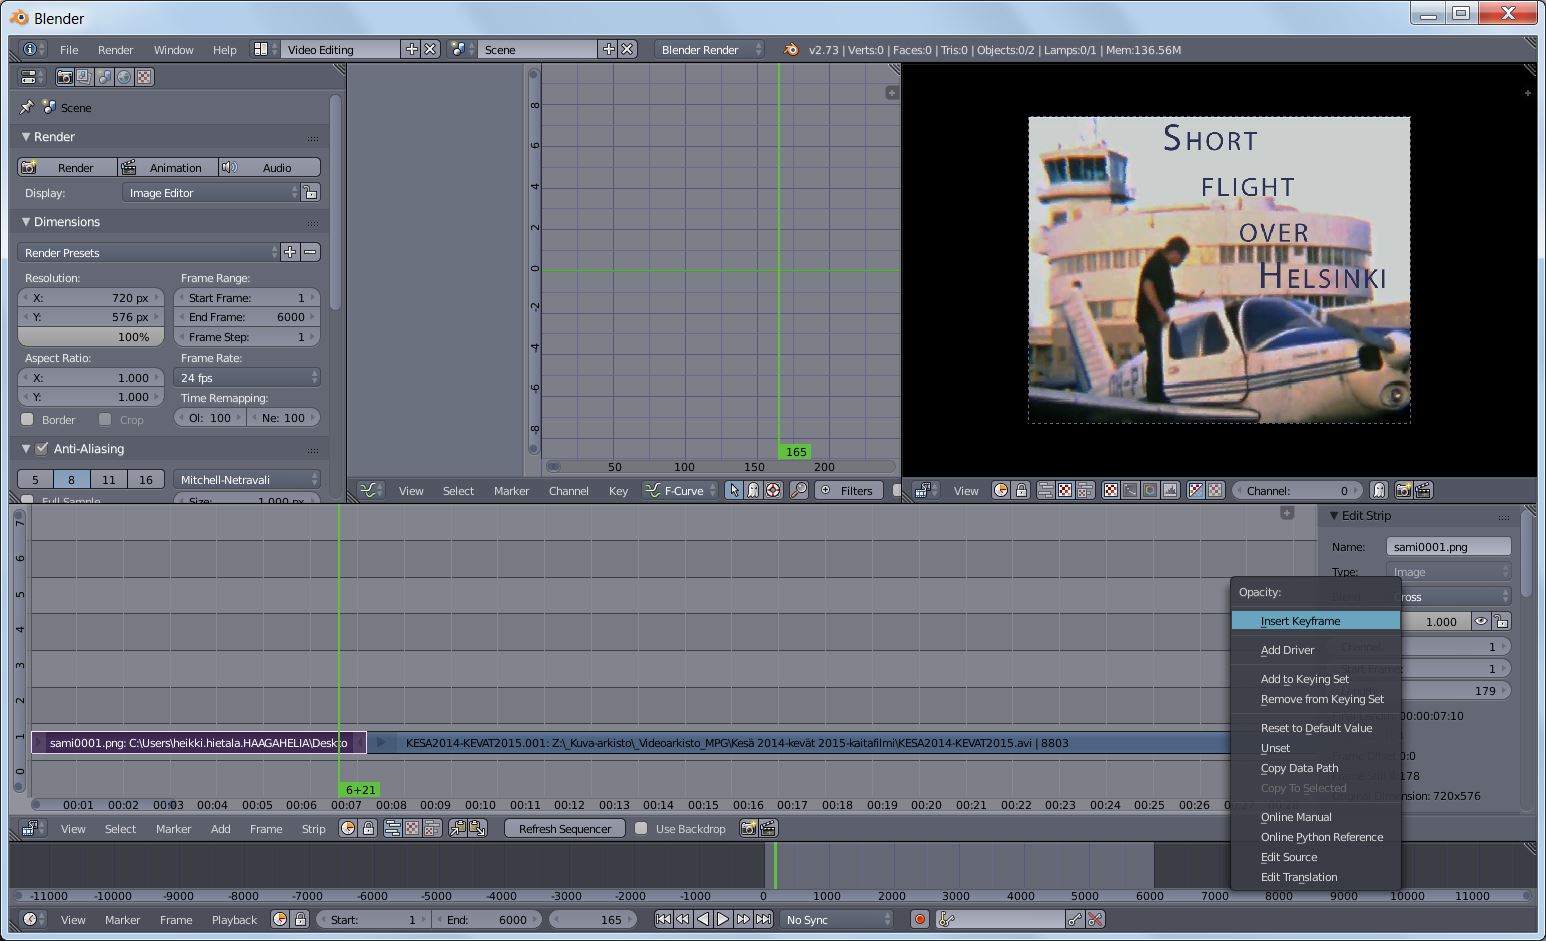Open the Display Image Editor dropdown

(212, 192)
